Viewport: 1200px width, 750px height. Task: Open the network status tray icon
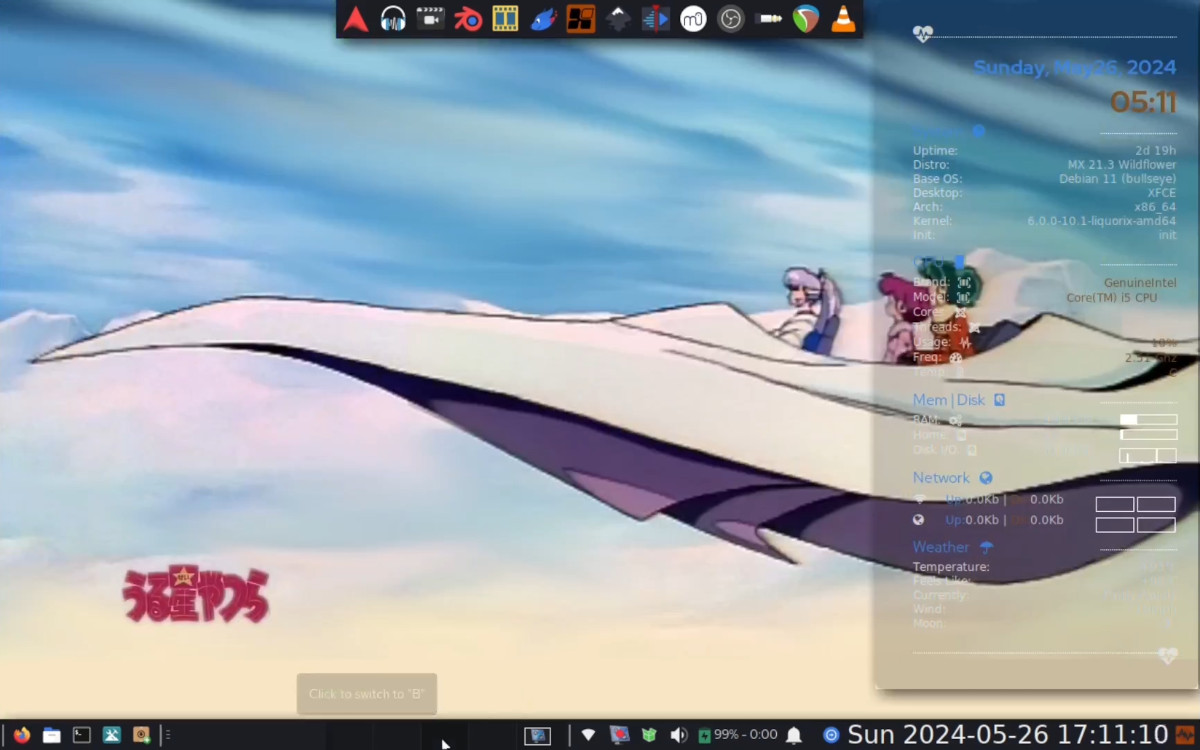[588, 735]
